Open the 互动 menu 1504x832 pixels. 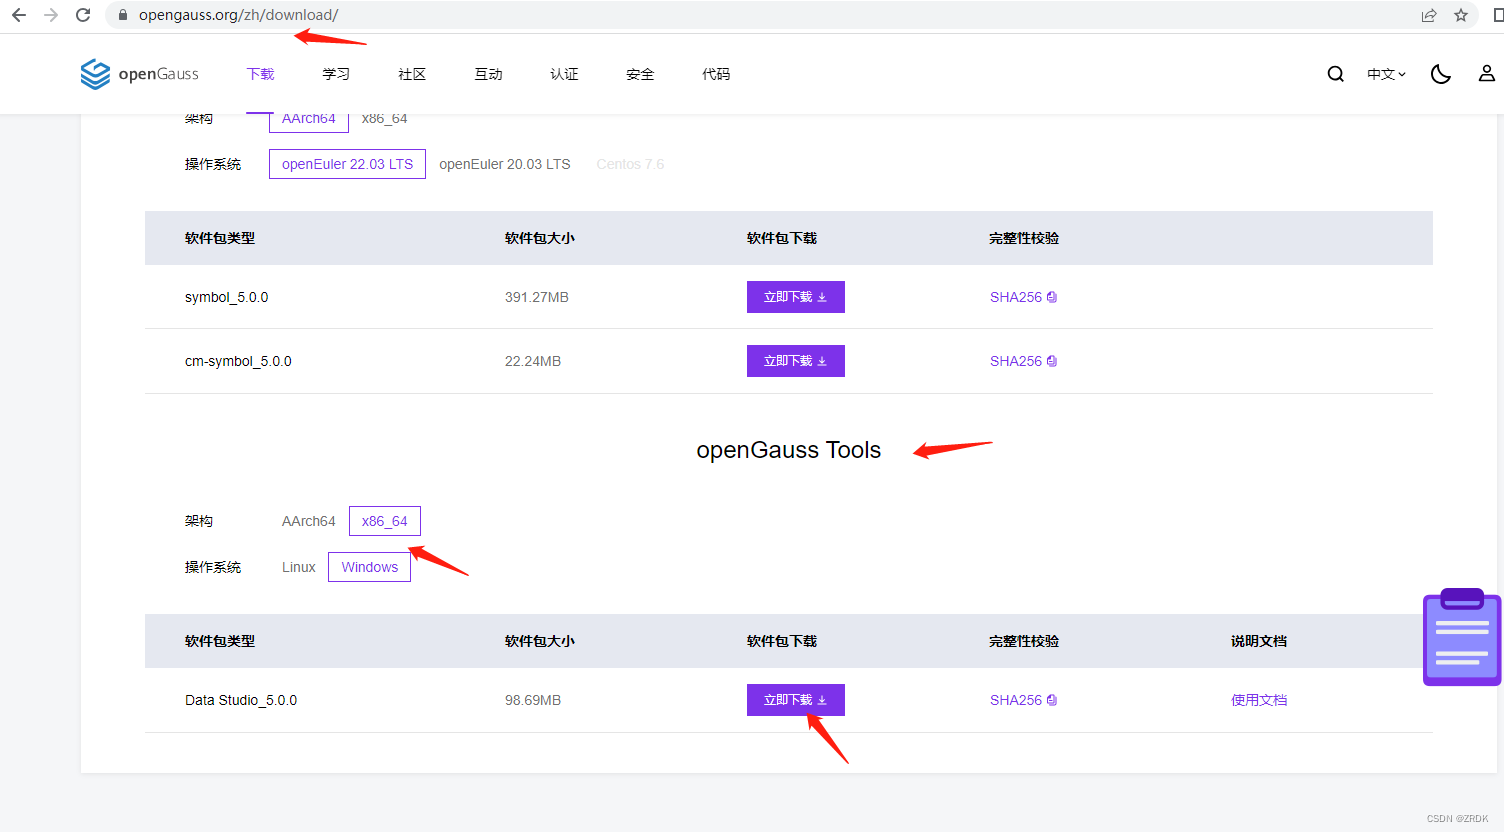click(489, 74)
